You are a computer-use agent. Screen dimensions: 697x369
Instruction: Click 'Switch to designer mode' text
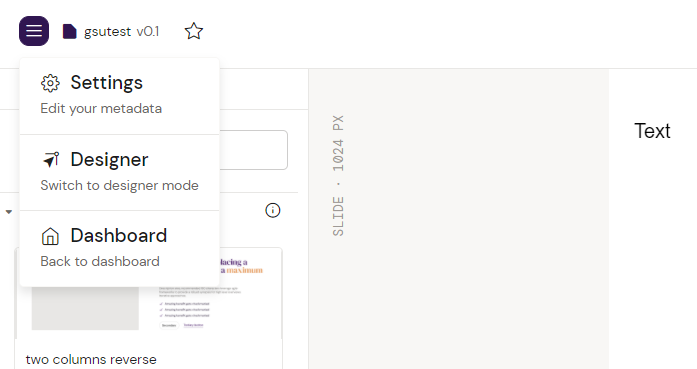click(120, 185)
